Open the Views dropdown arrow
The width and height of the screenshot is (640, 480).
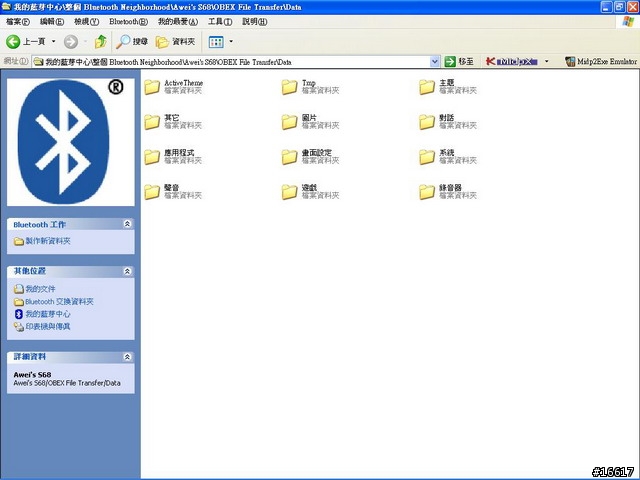(231, 42)
